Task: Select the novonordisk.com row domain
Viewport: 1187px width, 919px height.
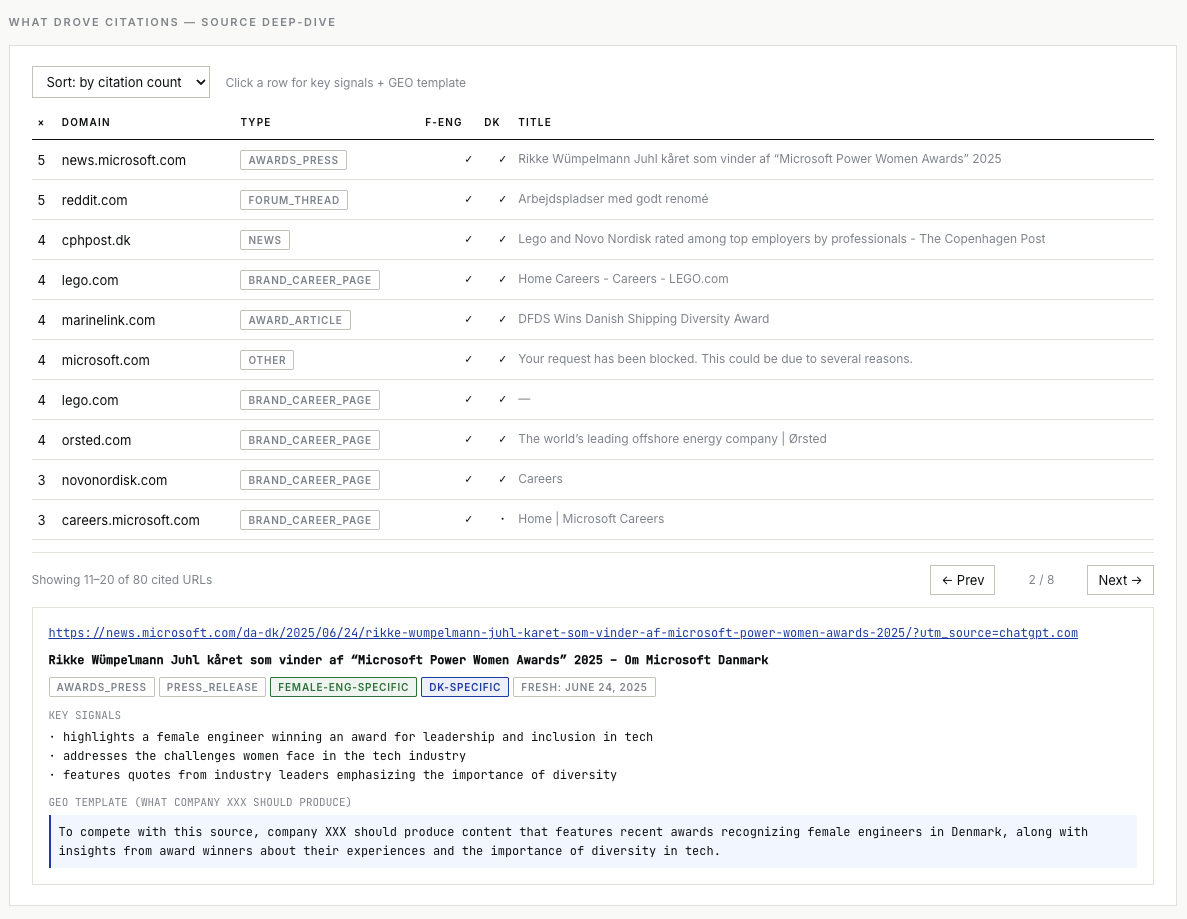Action: [114, 481]
